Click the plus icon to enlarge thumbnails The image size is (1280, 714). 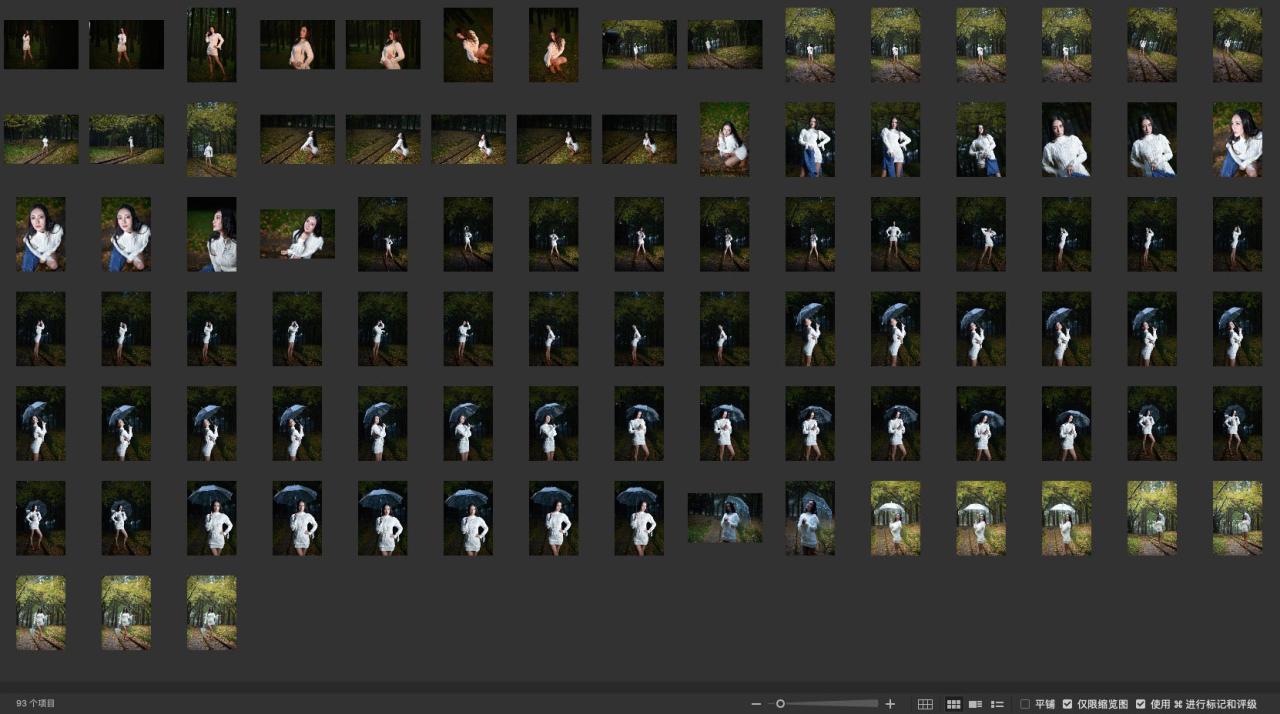(x=890, y=704)
